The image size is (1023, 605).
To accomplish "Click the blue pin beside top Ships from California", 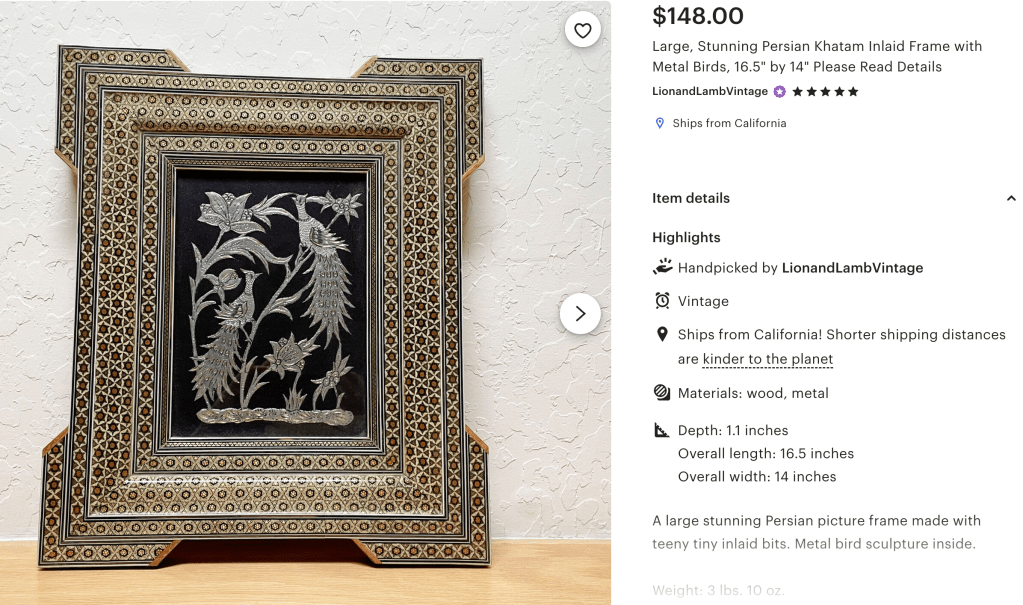I will click(x=660, y=123).
